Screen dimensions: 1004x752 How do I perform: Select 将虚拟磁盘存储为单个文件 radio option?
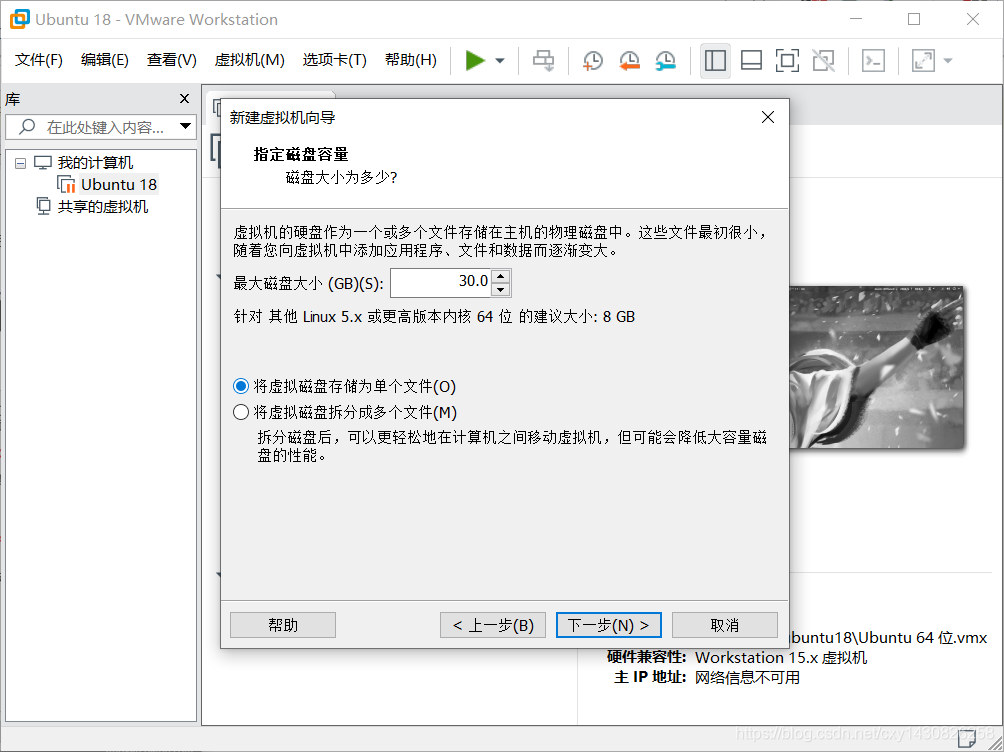241,386
